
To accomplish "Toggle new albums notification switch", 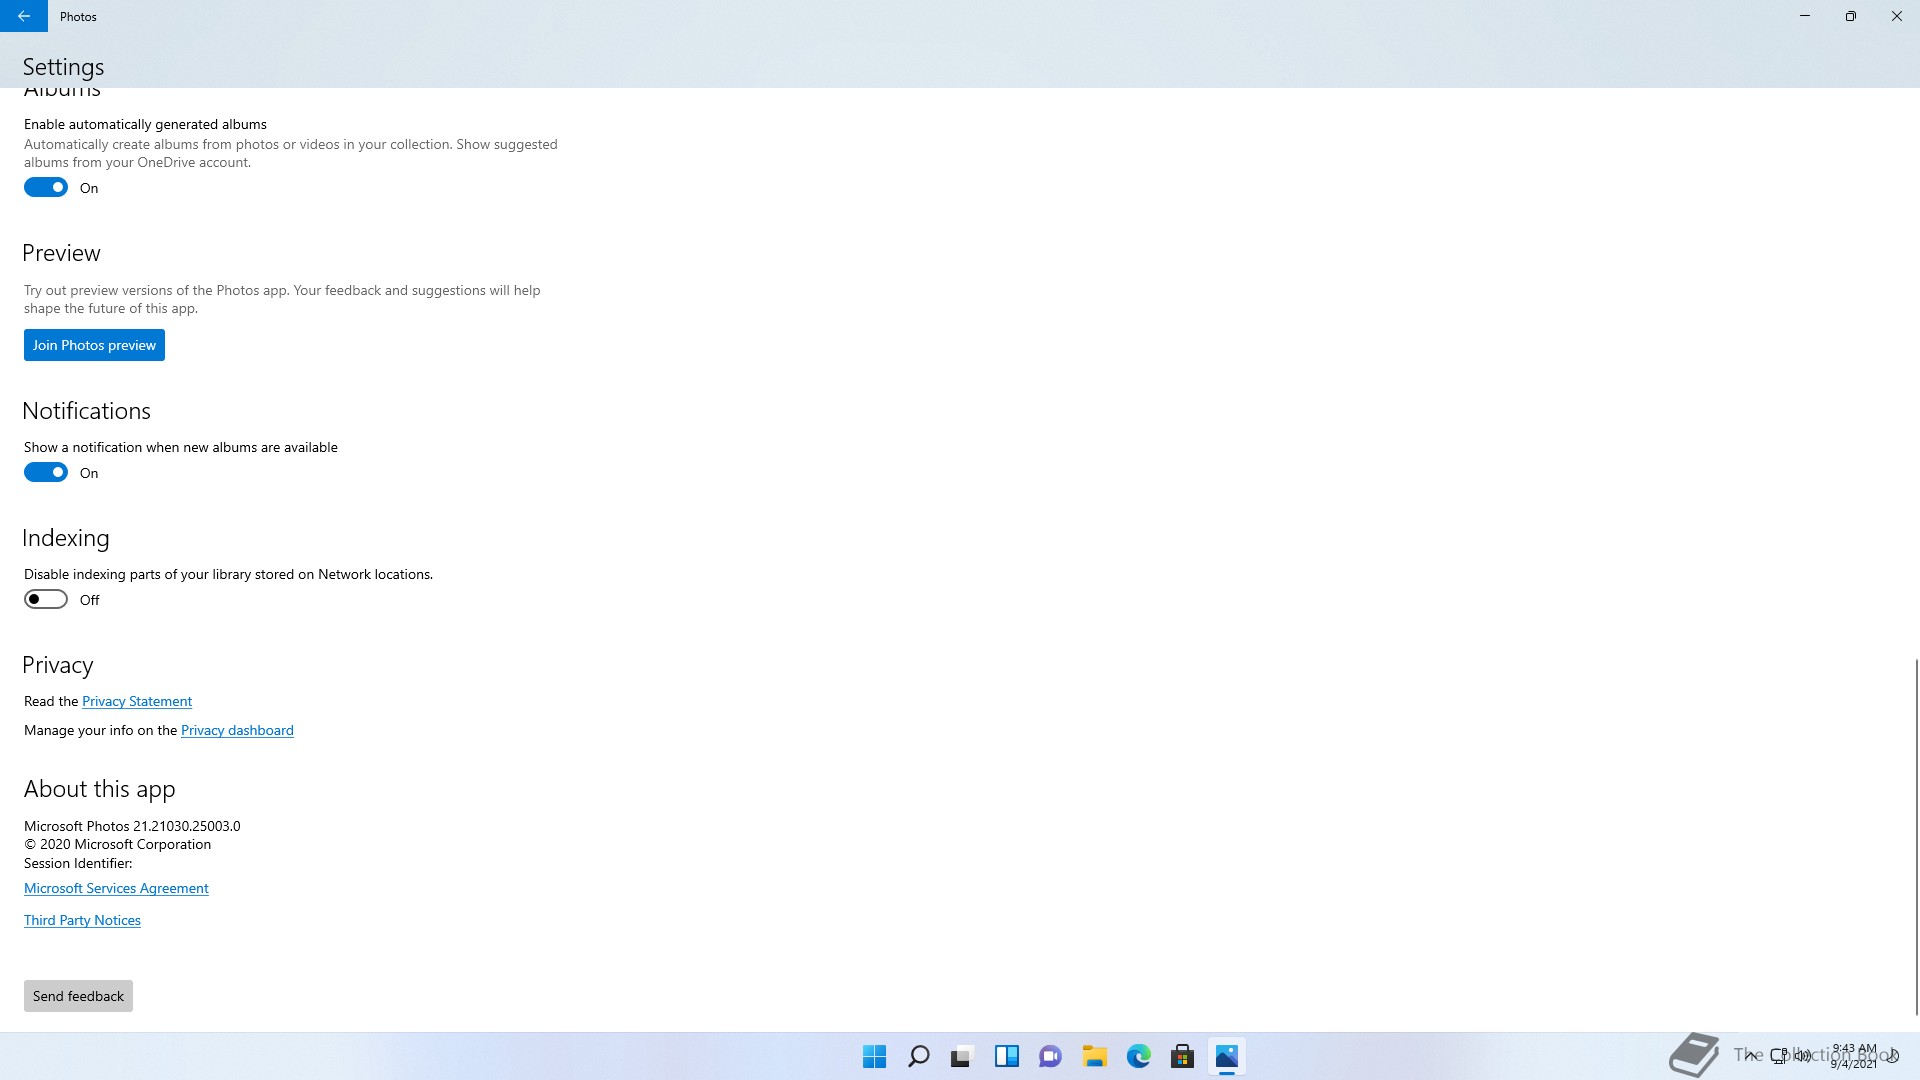I will pyautogui.click(x=46, y=473).
